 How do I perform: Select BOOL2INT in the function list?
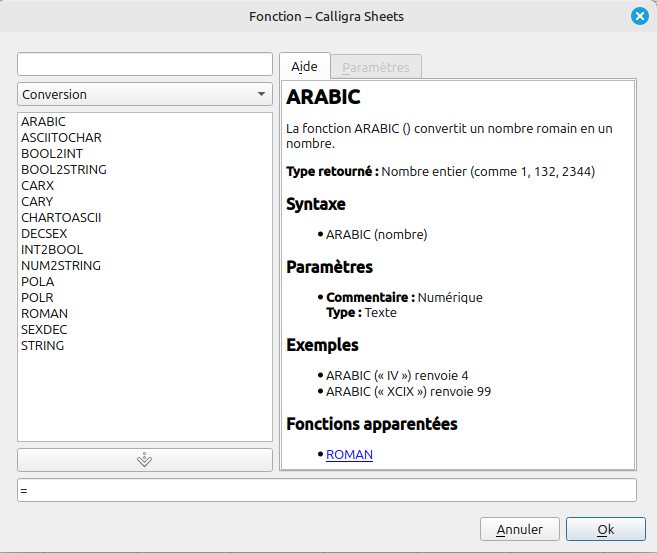(145, 153)
